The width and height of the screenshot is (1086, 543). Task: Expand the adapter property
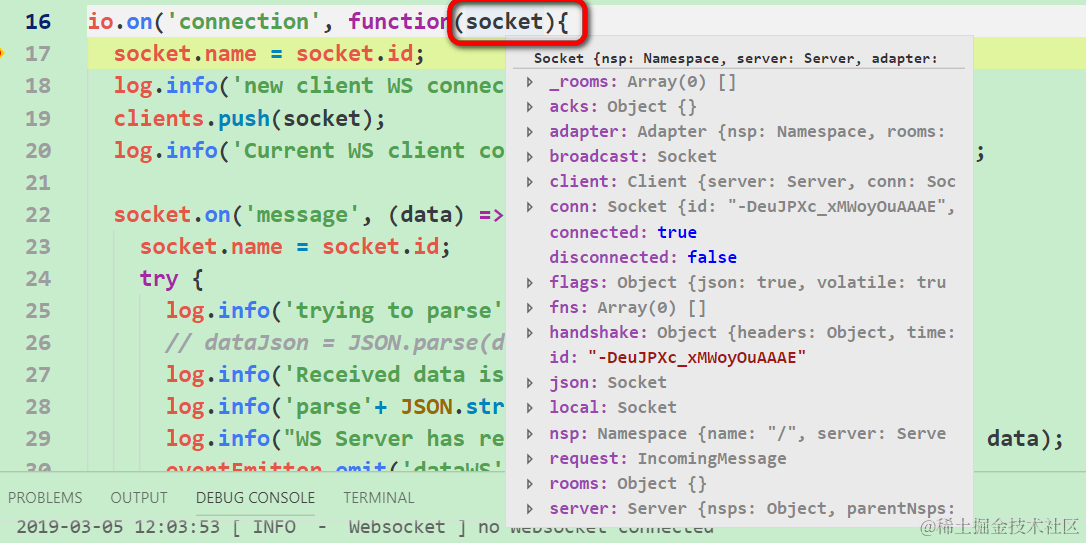[x=530, y=132]
